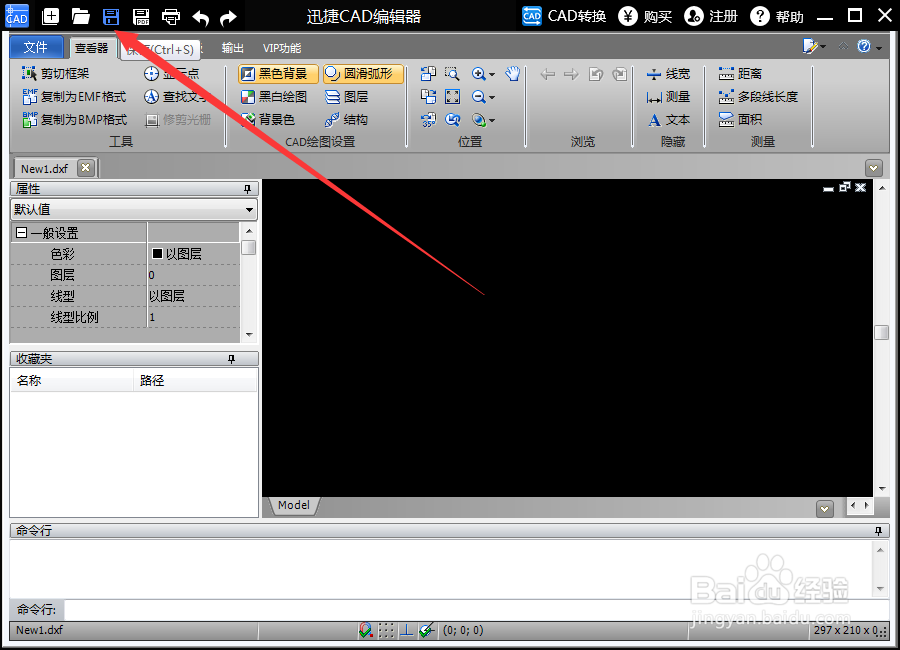Viewport: 900px width, 650px height.
Task: Toggle 线宽 line width display
Action: (x=668, y=73)
